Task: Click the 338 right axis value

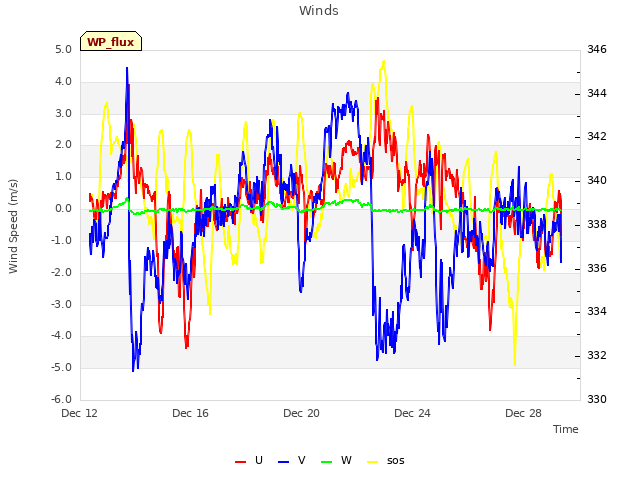Action: 597,224
